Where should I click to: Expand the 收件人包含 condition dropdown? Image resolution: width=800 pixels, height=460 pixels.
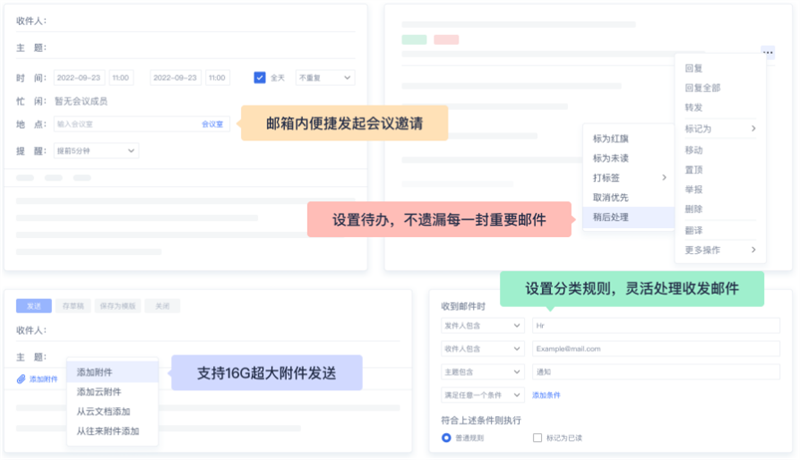[482, 349]
